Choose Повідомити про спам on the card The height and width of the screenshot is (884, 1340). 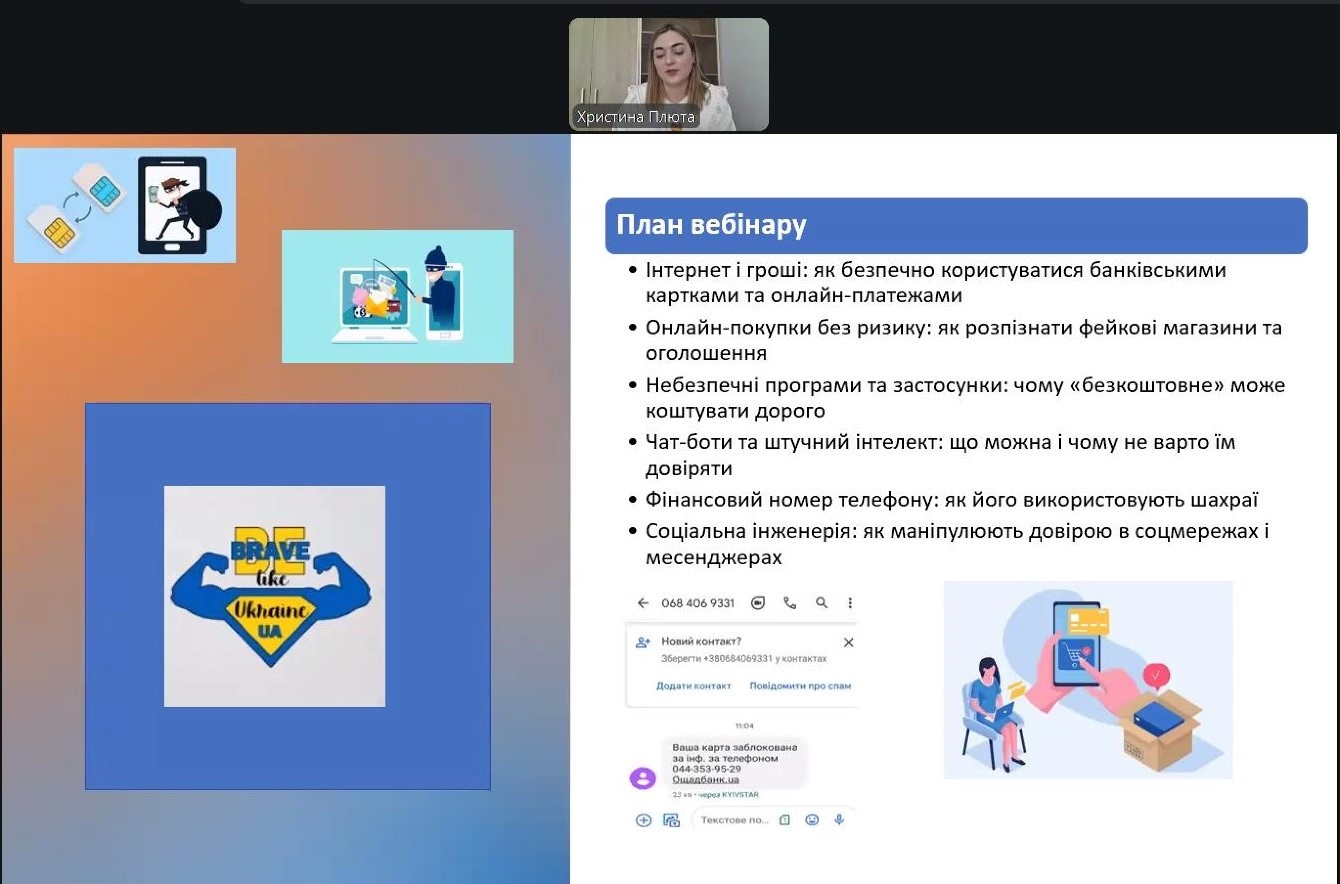(800, 686)
